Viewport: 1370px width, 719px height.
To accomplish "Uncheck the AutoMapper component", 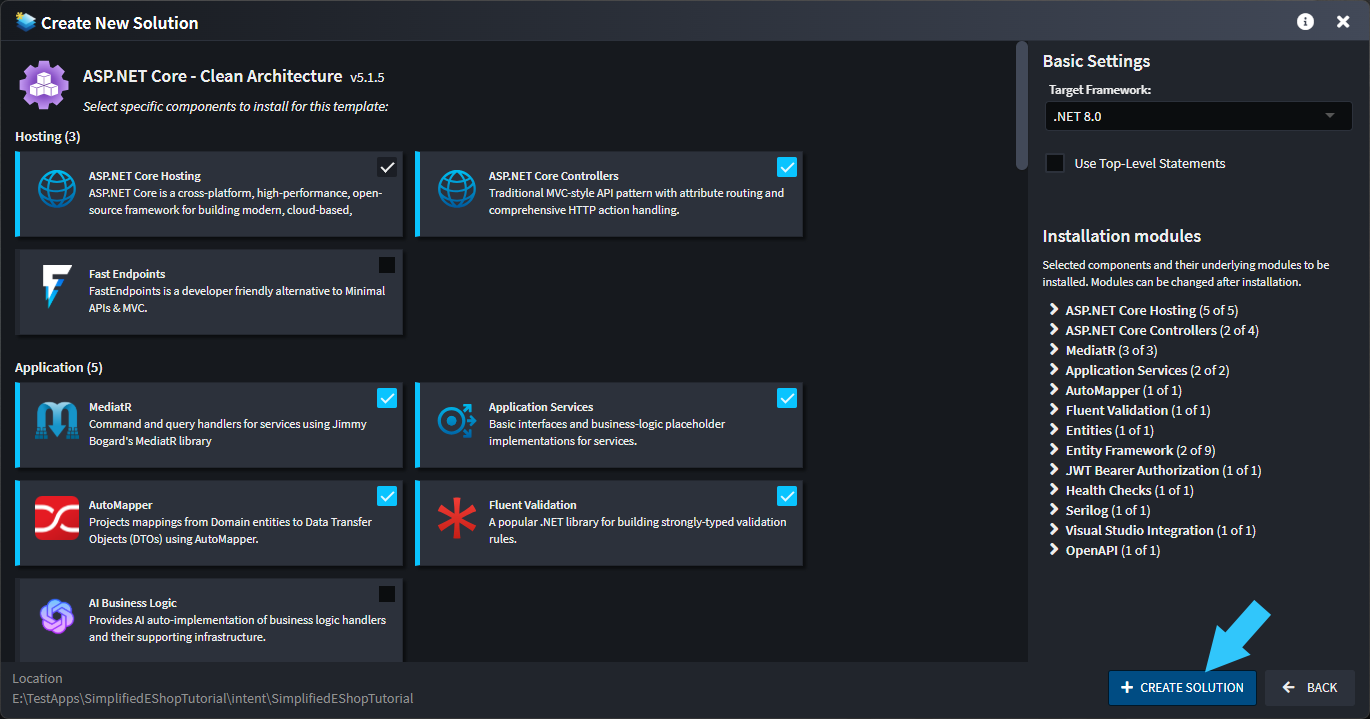I will tap(387, 496).
